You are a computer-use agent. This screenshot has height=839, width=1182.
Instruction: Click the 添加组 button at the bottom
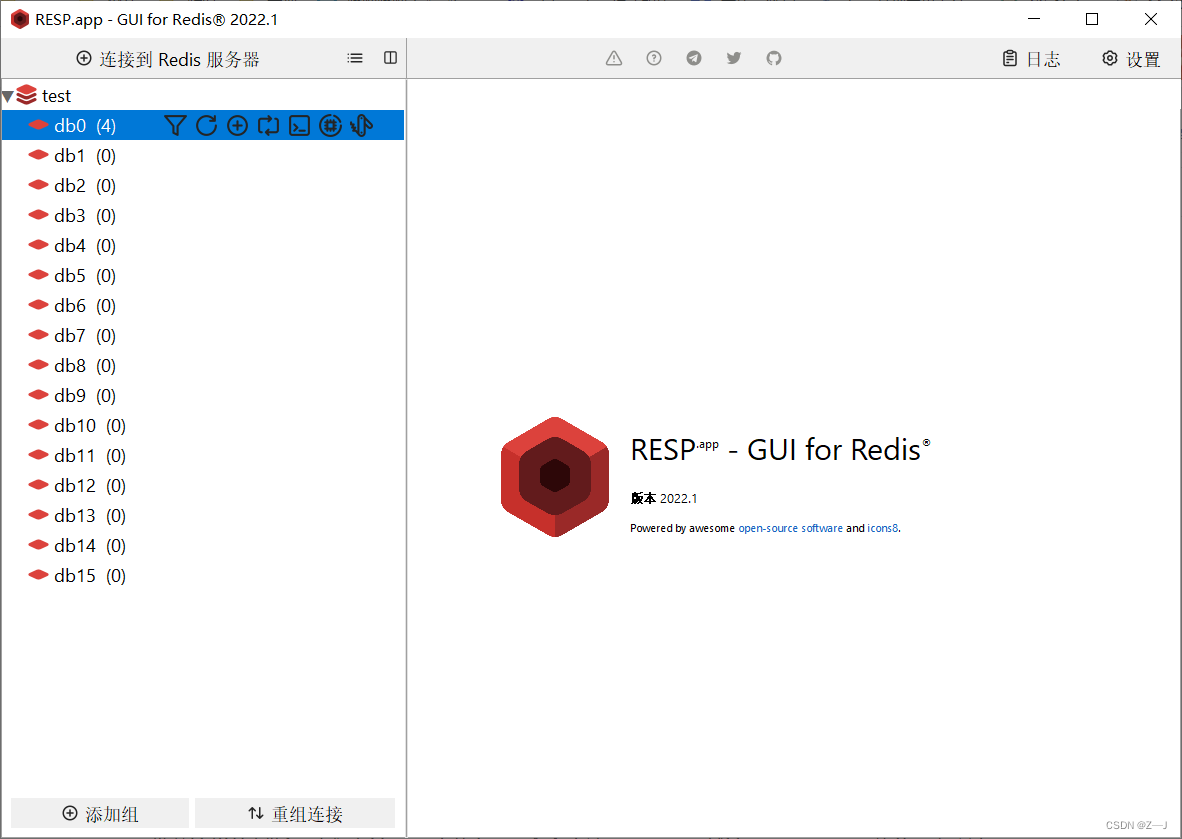[x=99, y=813]
